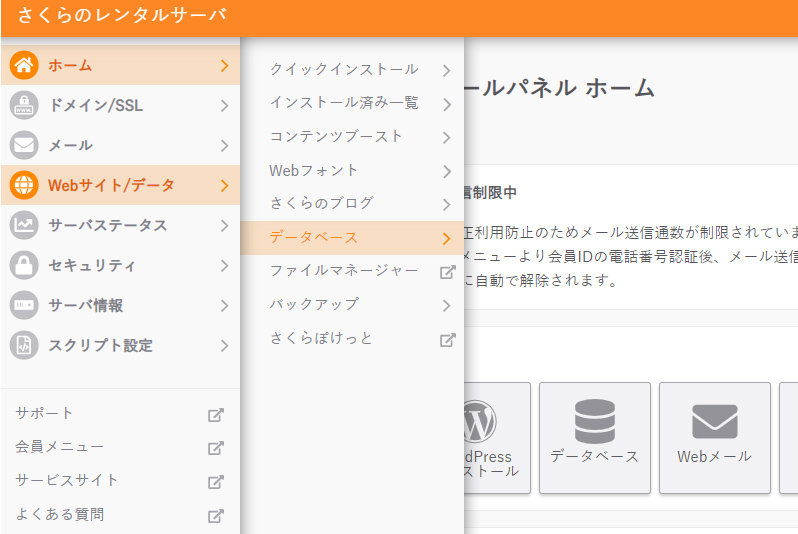Expand the ドメイン/SSL chevron arrow
Screen dimensions: 798x534
point(224,105)
